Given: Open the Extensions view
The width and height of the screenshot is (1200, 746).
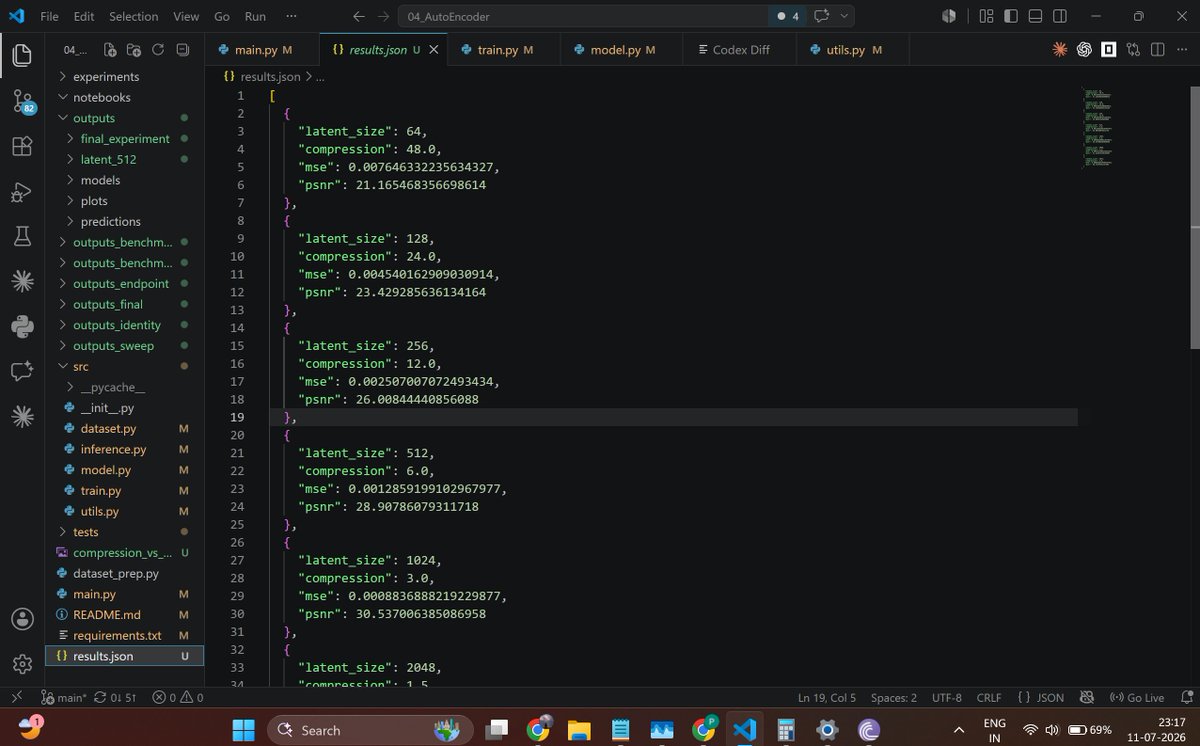Looking at the screenshot, I should click(x=22, y=146).
